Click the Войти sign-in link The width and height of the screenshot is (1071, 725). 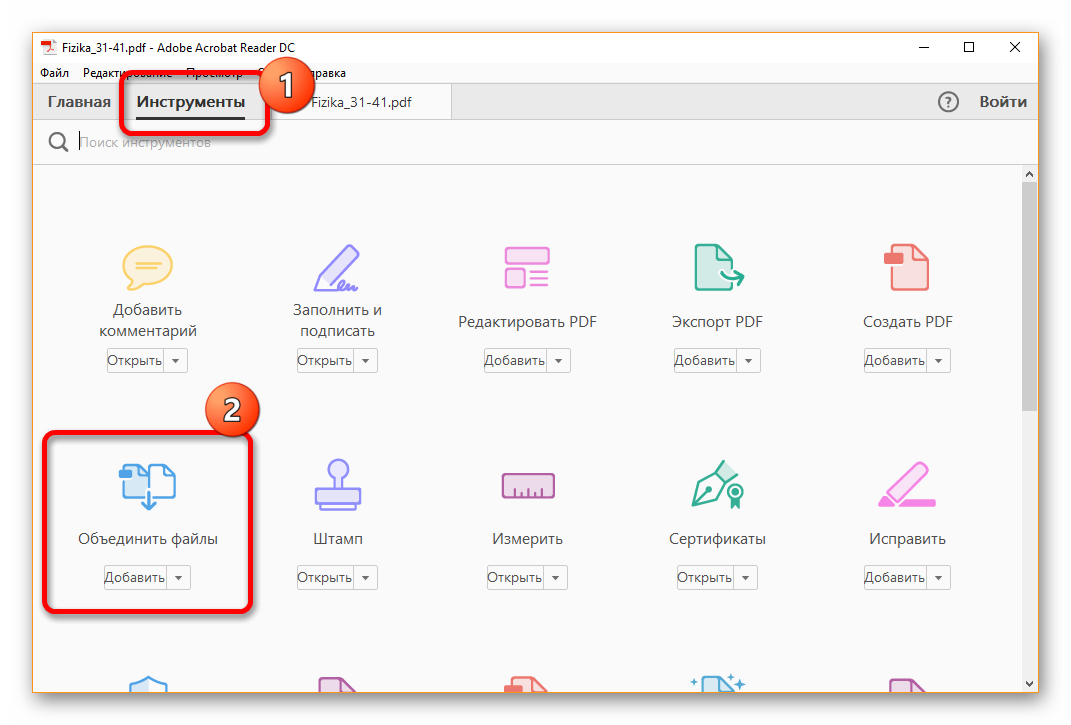[1003, 102]
